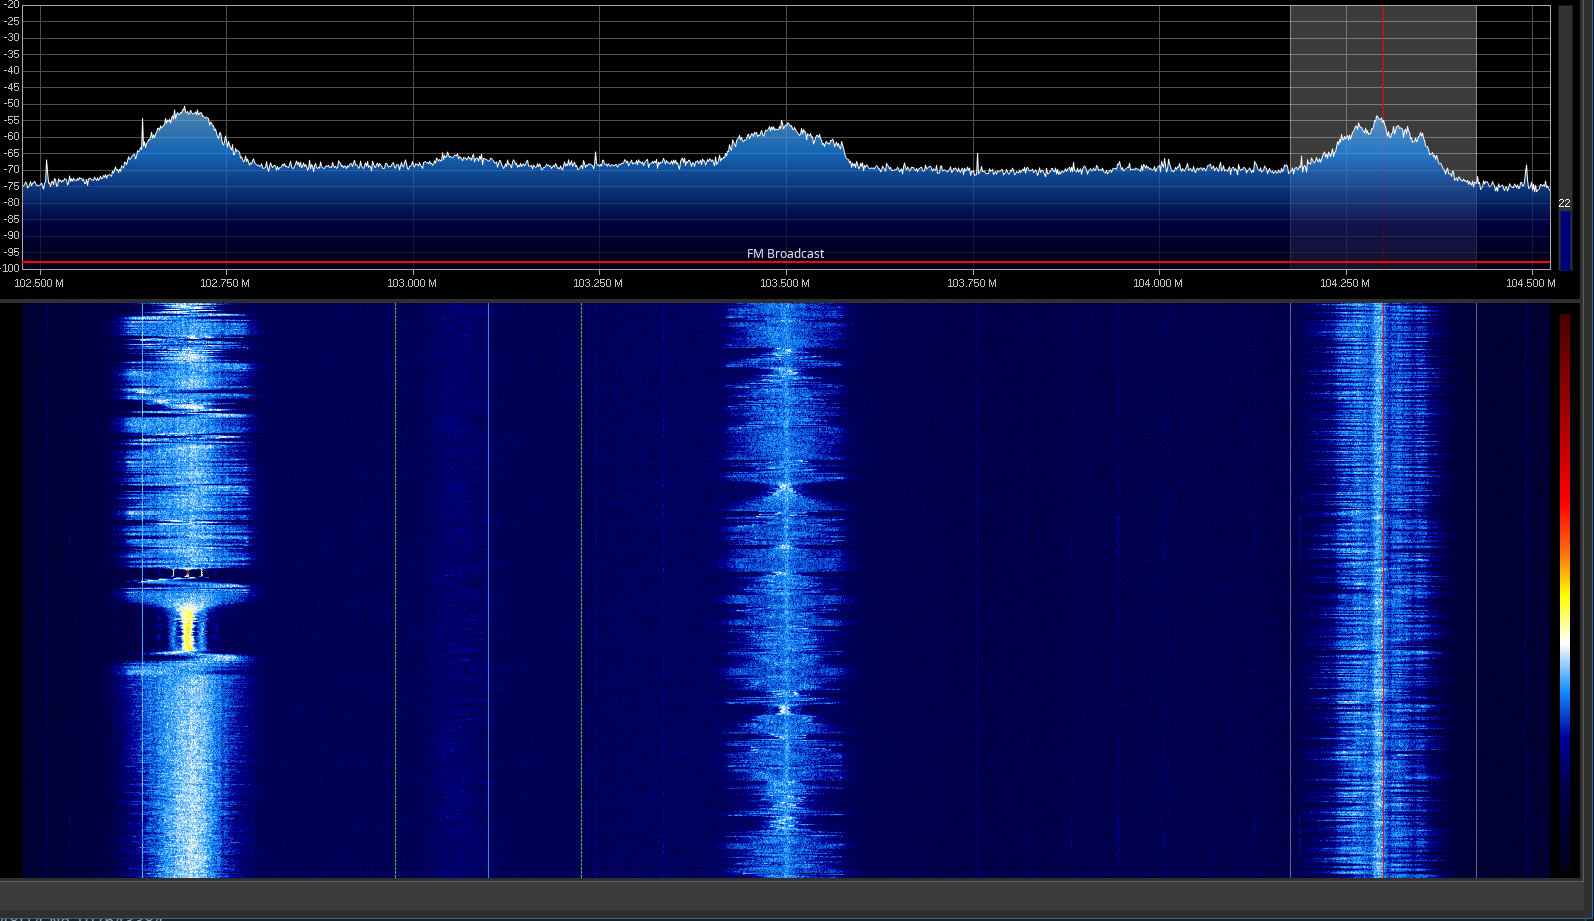The height and width of the screenshot is (921, 1594).
Task: Click the -85 dB scale label
Action: [x=11, y=219]
